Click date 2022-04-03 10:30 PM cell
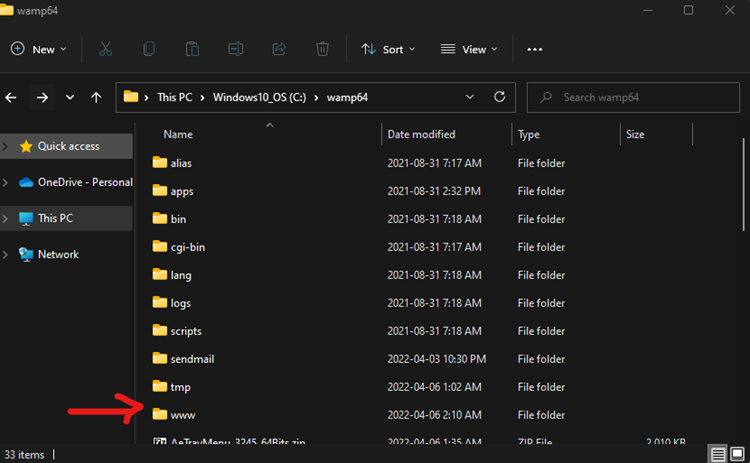The width and height of the screenshot is (750, 463). point(436,359)
